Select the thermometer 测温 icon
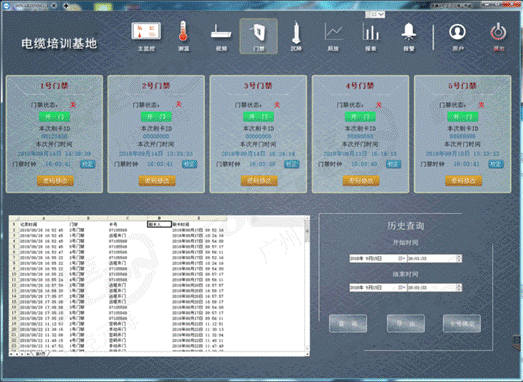The image size is (523, 382). [183, 36]
